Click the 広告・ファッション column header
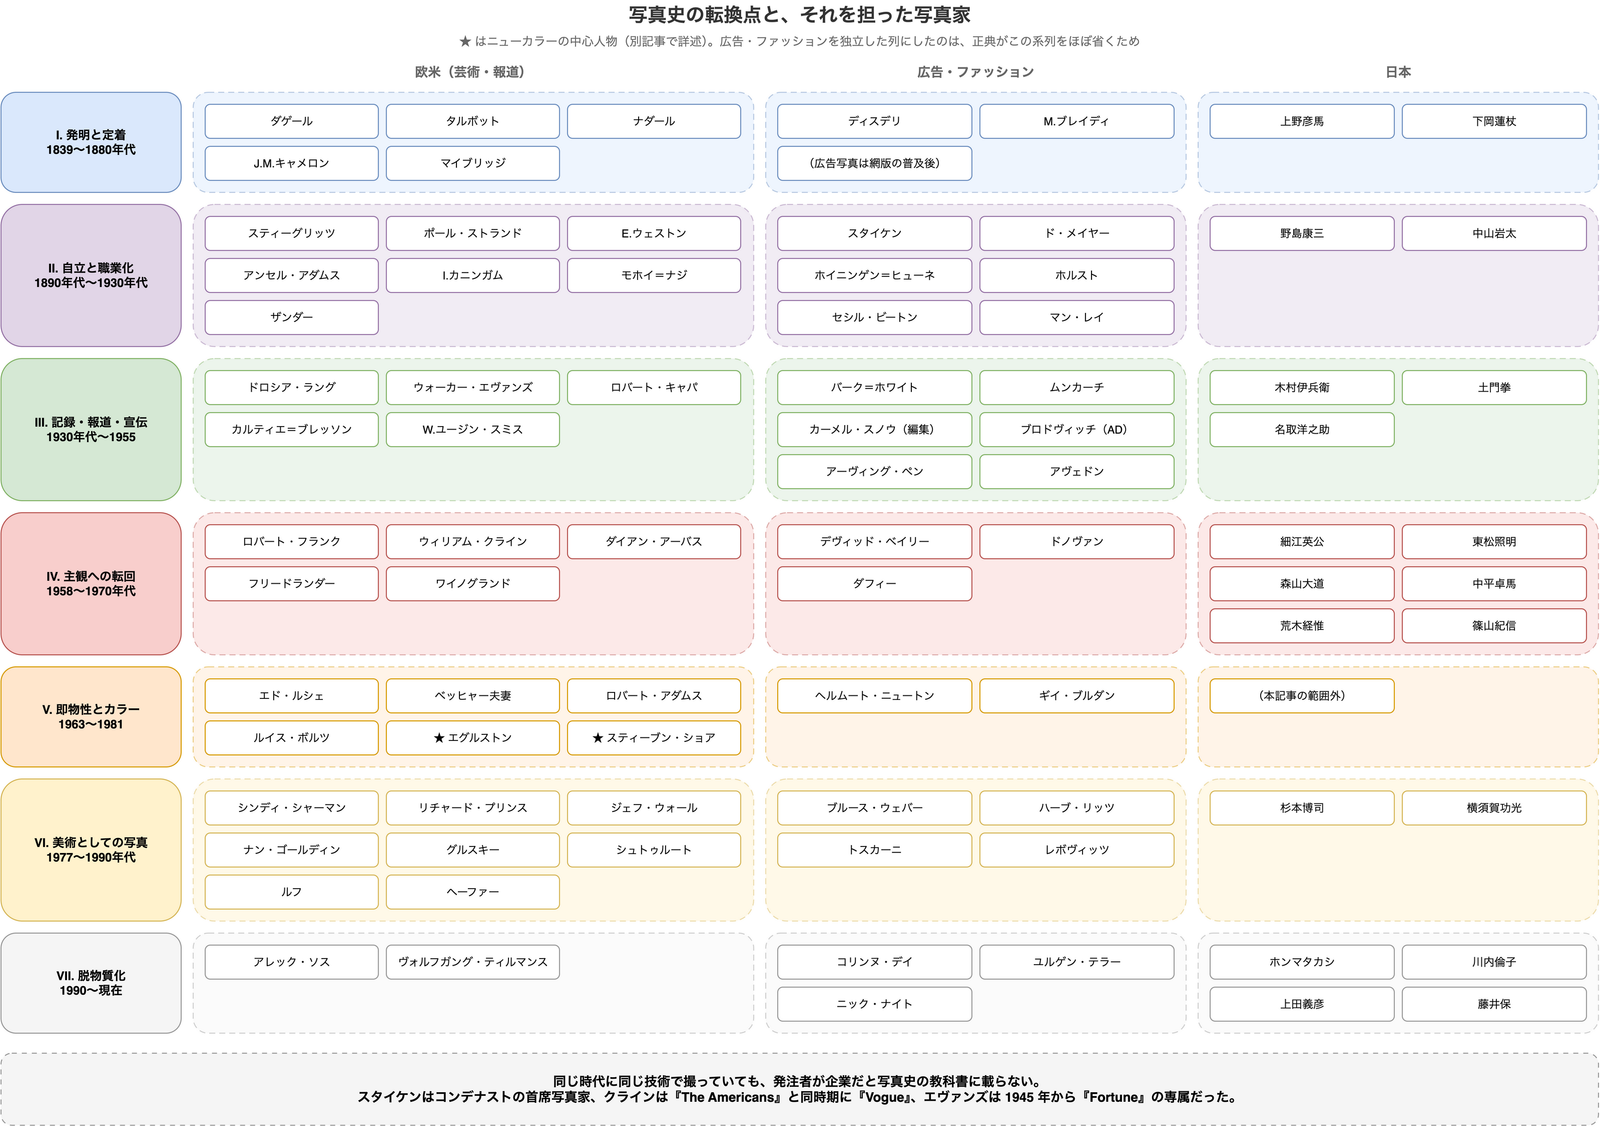Image resolution: width=1600 pixels, height=1127 pixels. 975,72
